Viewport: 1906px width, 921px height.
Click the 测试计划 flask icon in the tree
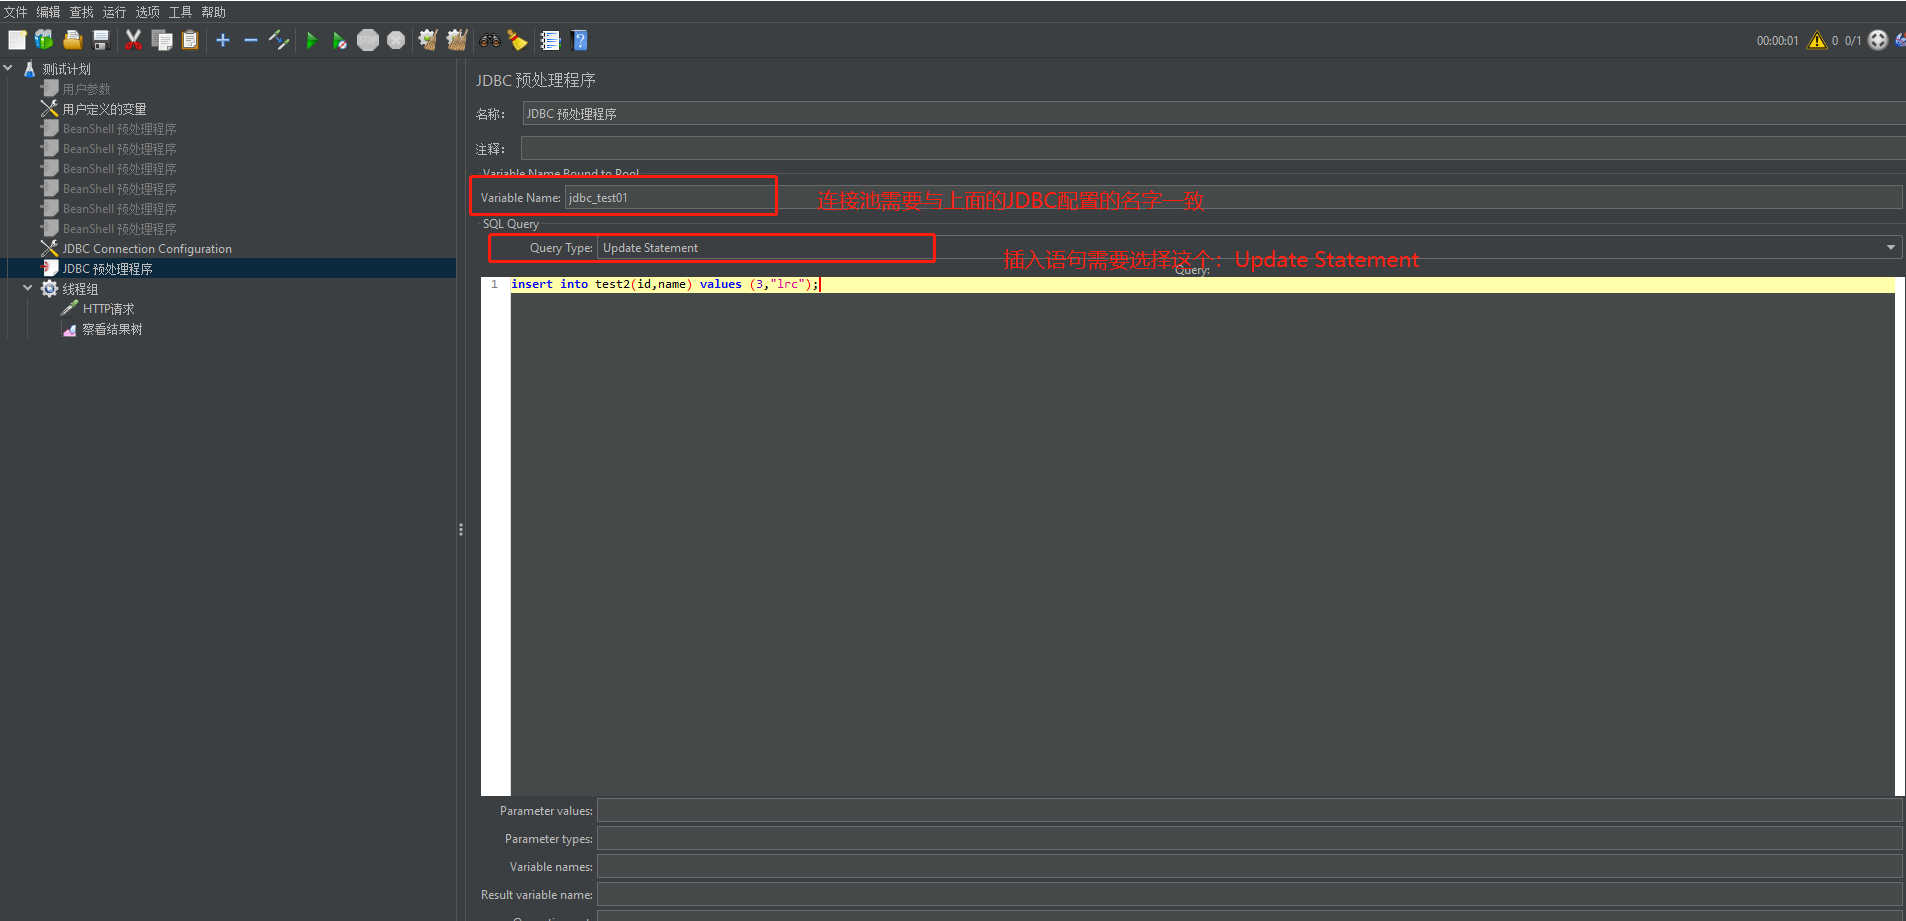29,69
